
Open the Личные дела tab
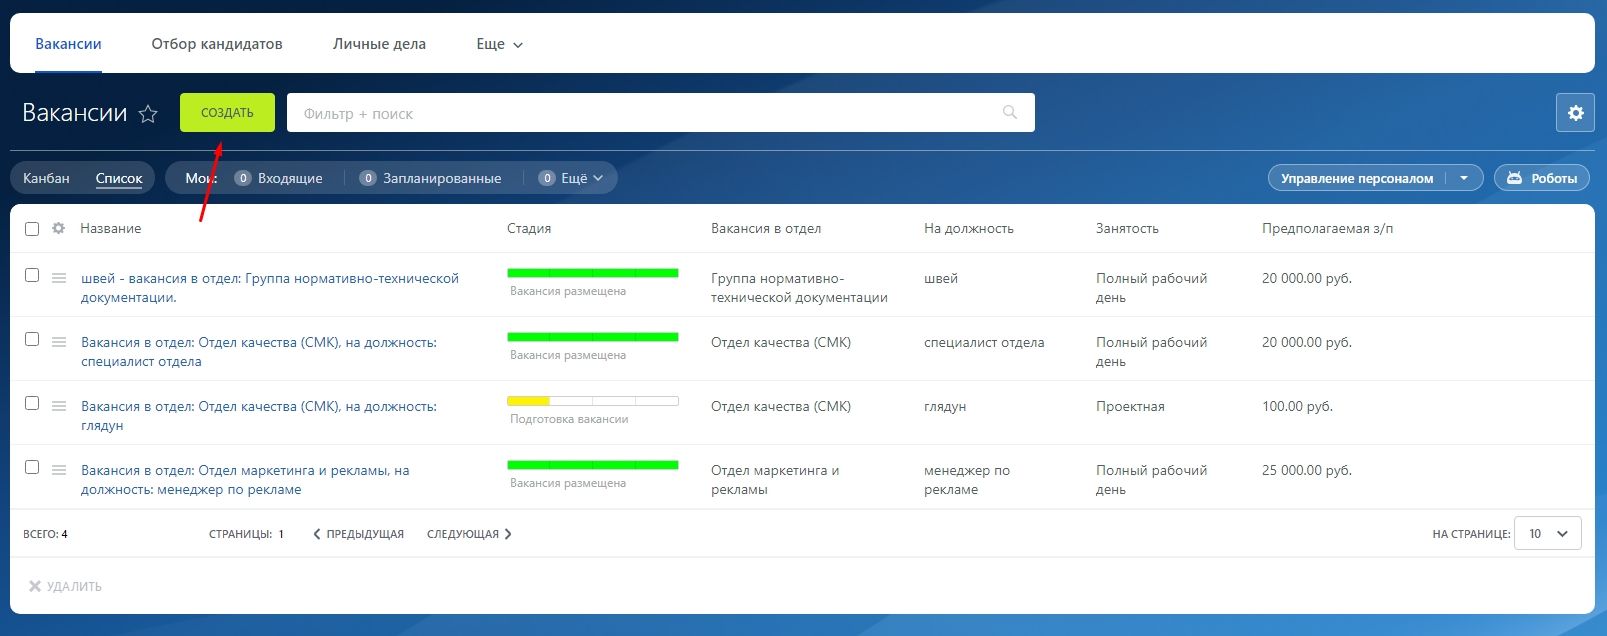[x=379, y=44]
